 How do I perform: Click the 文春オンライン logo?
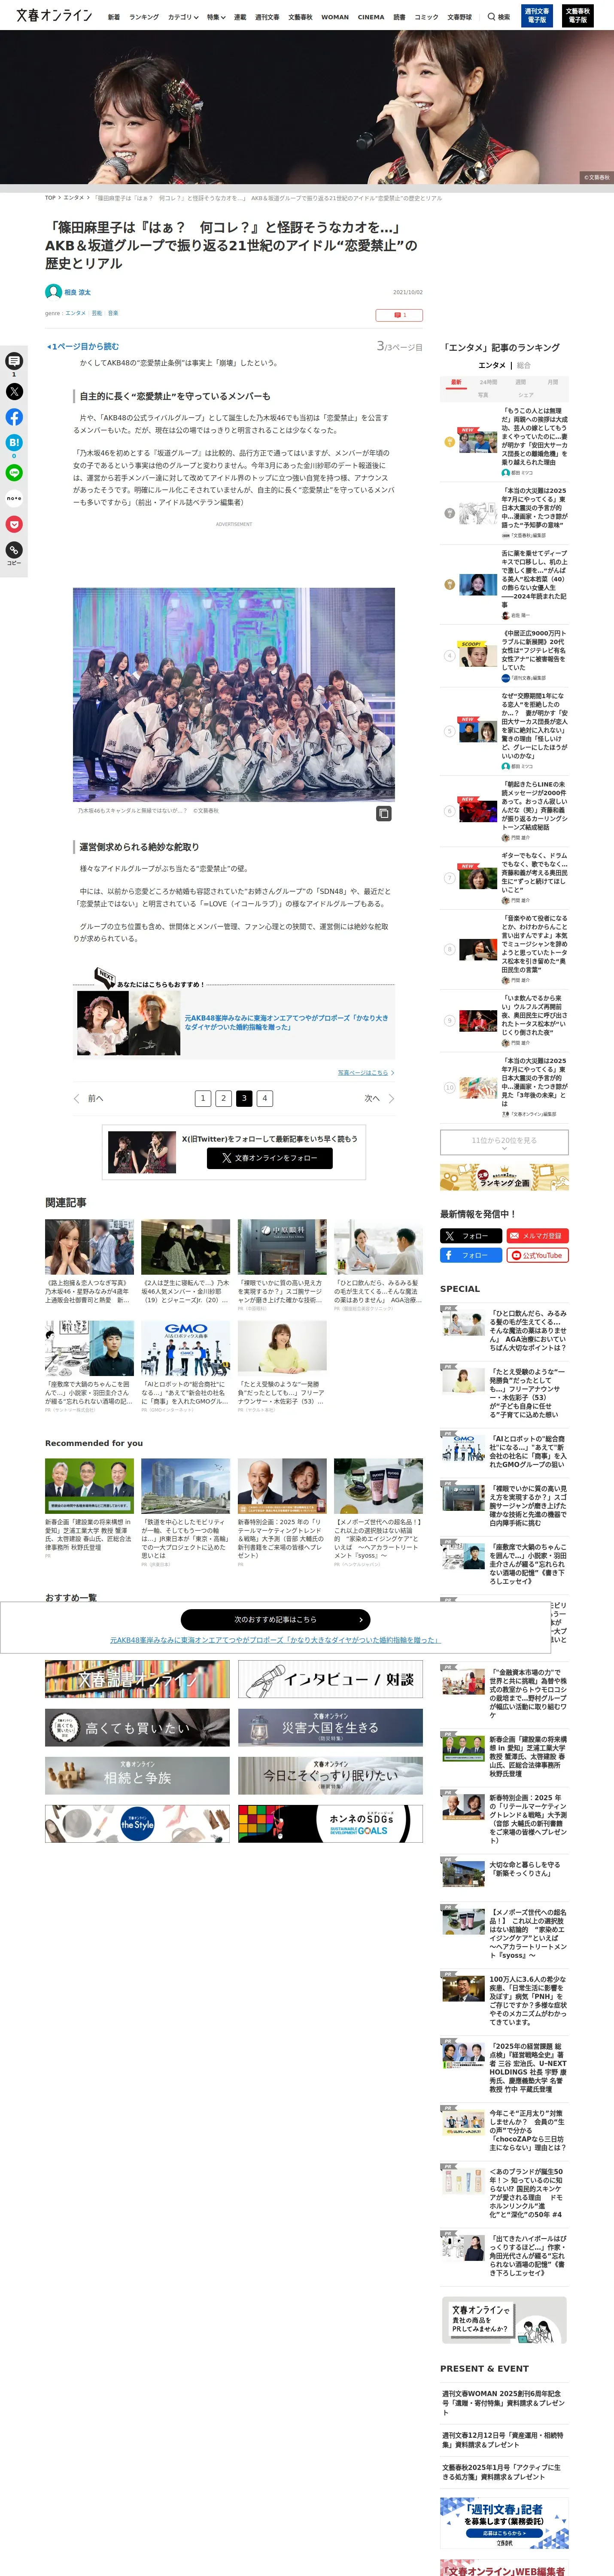click(54, 16)
